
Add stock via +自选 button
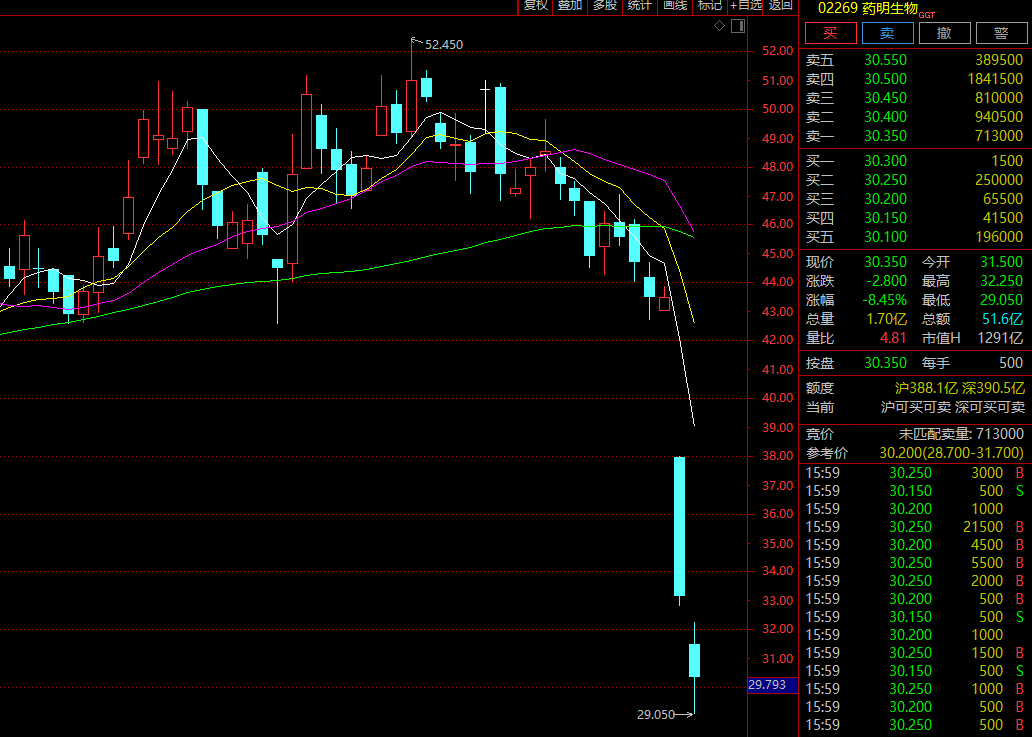[x=746, y=6]
